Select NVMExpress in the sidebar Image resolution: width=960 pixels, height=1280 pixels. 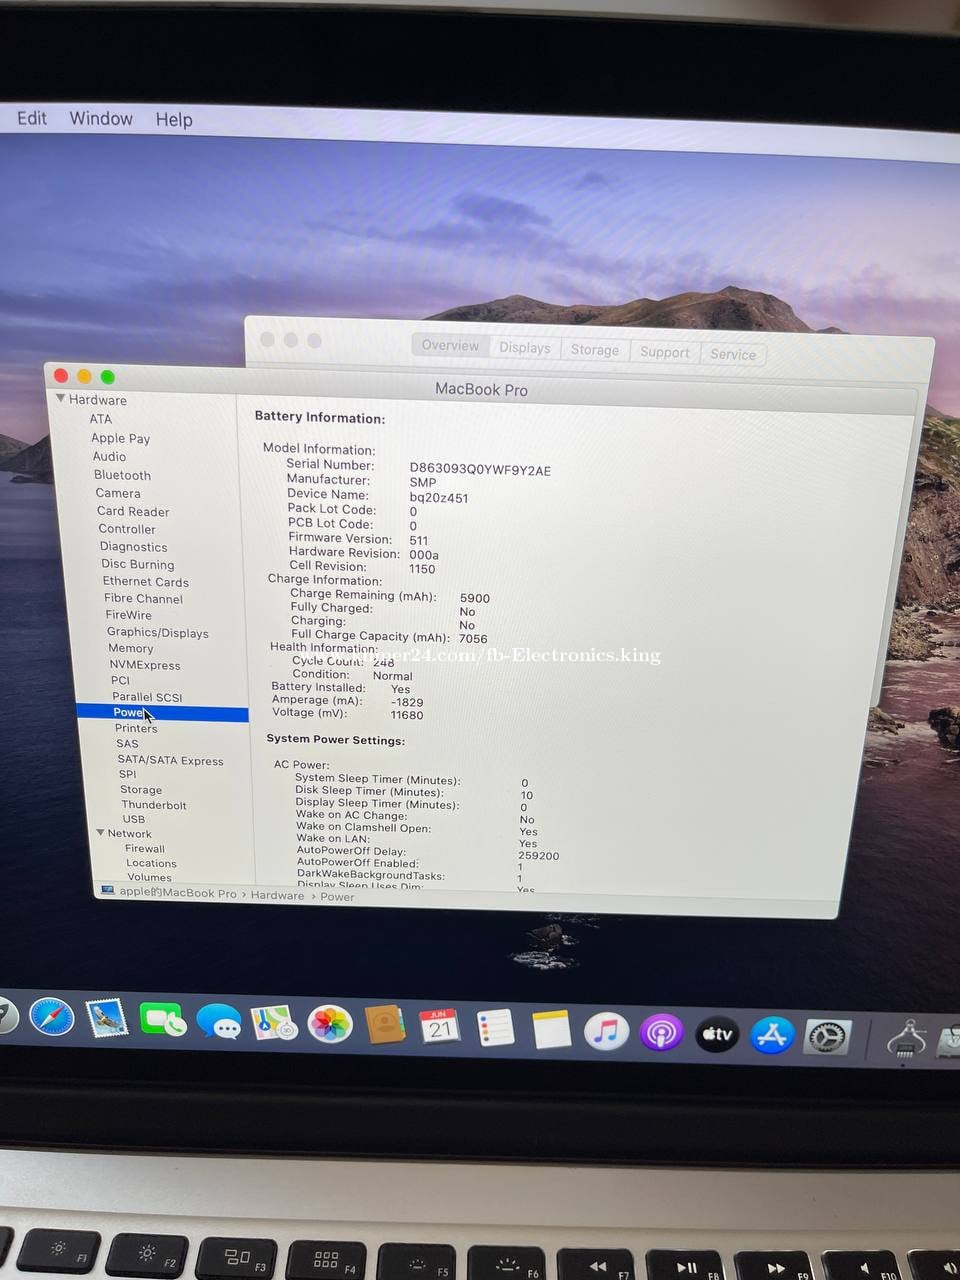145,665
